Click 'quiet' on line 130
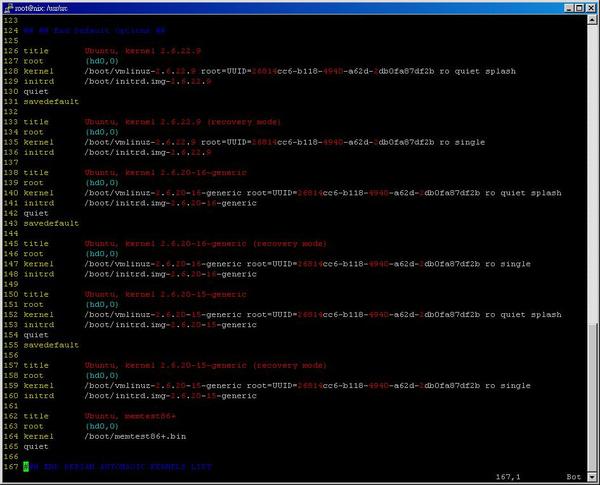Image resolution: width=600 pixels, height=485 pixels. point(36,91)
